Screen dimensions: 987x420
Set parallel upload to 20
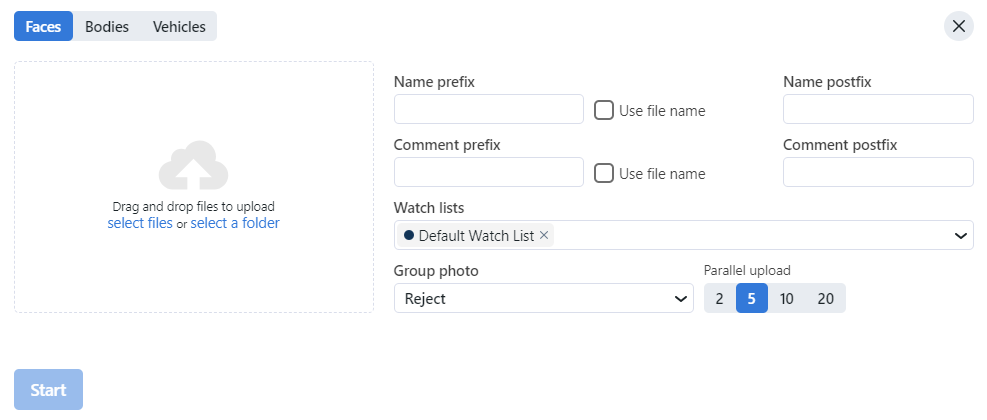(825, 298)
